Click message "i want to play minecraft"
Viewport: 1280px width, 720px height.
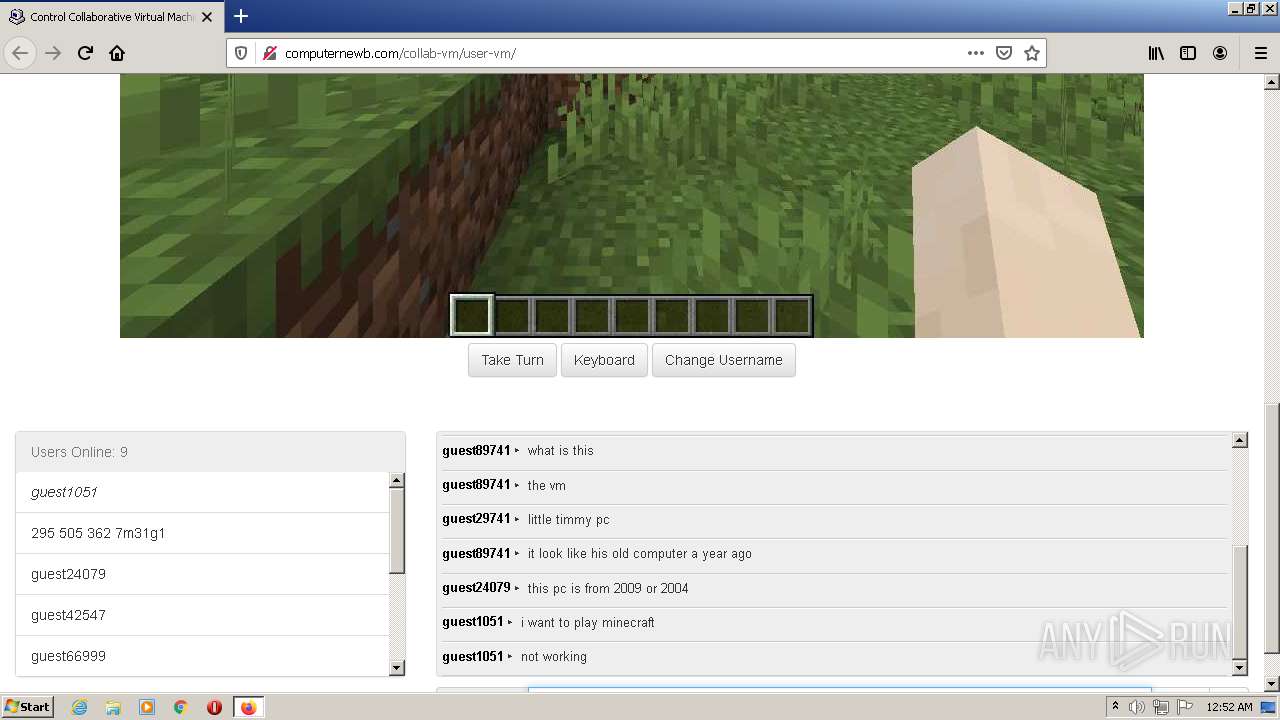click(587, 623)
